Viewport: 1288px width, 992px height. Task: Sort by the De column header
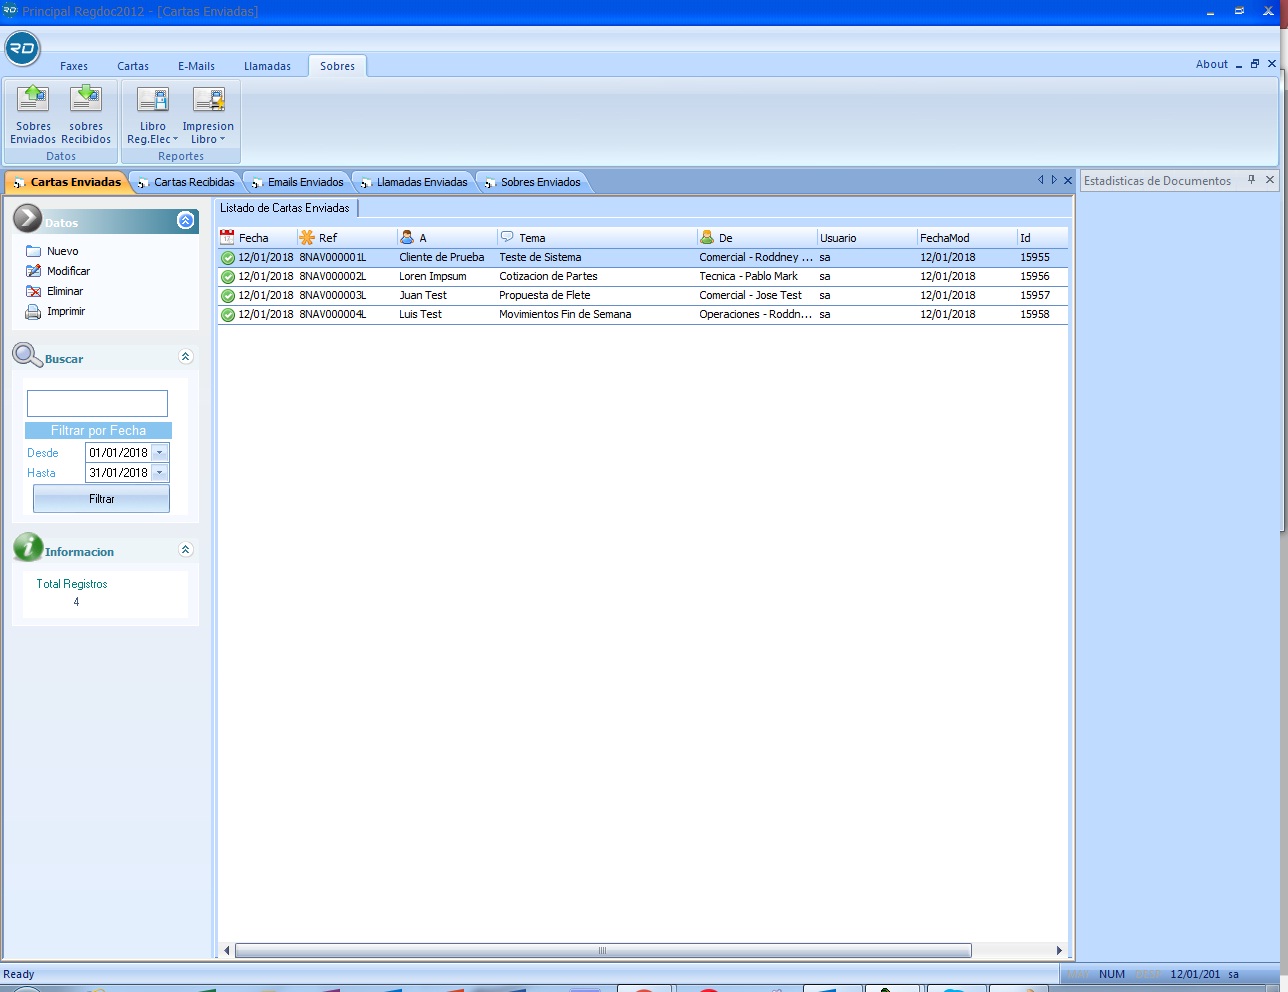tap(757, 238)
